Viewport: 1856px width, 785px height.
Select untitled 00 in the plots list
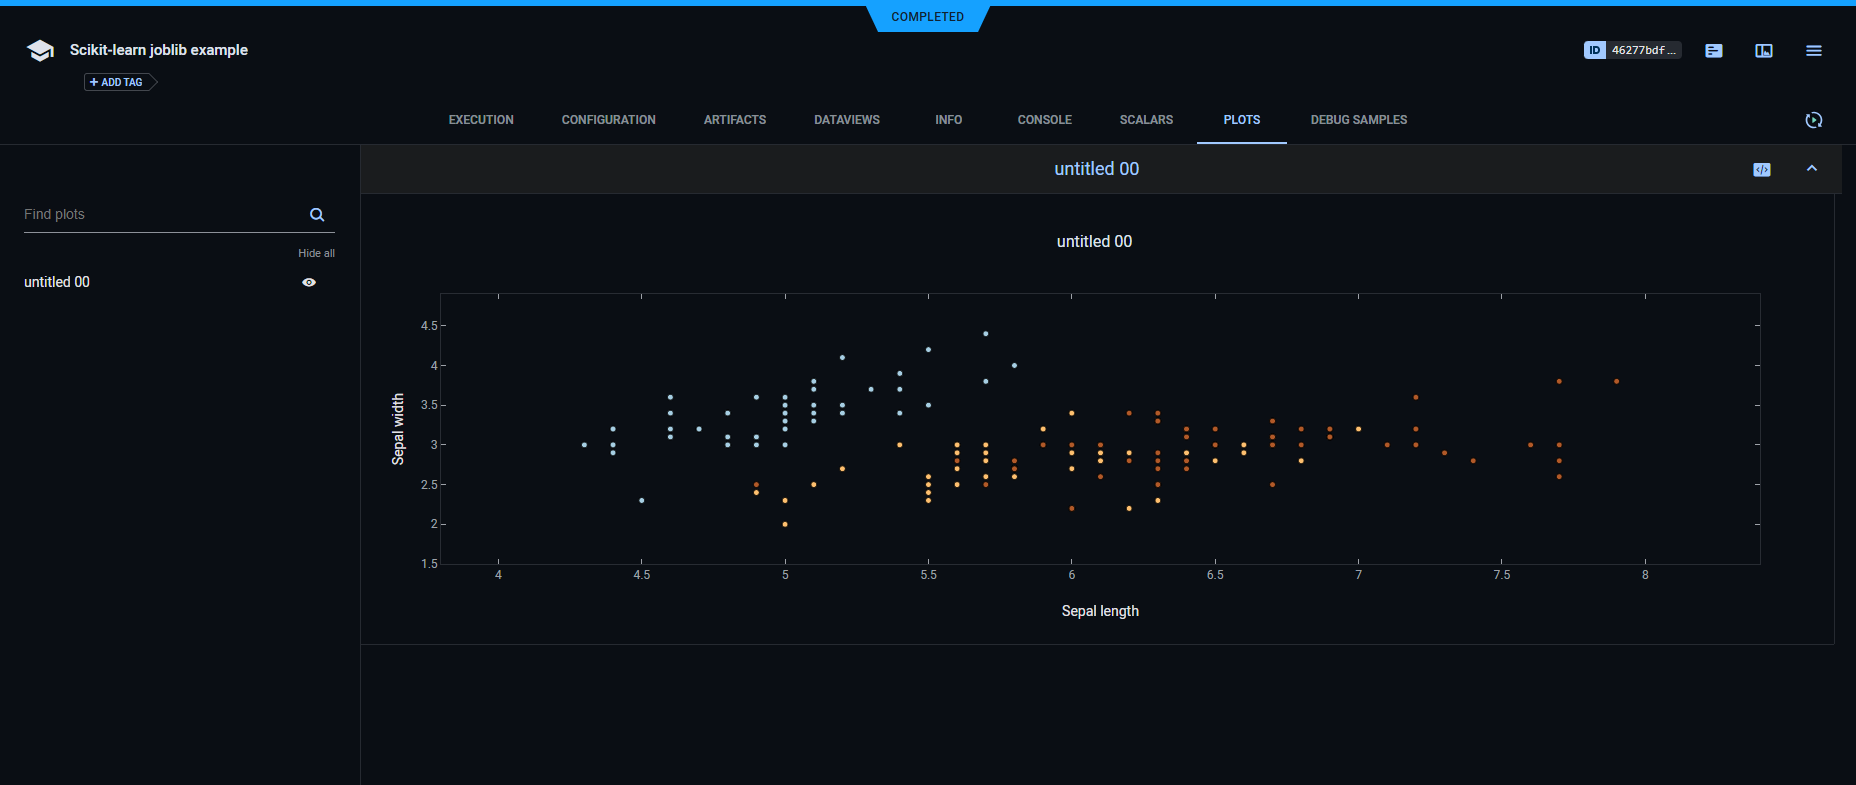coord(57,283)
